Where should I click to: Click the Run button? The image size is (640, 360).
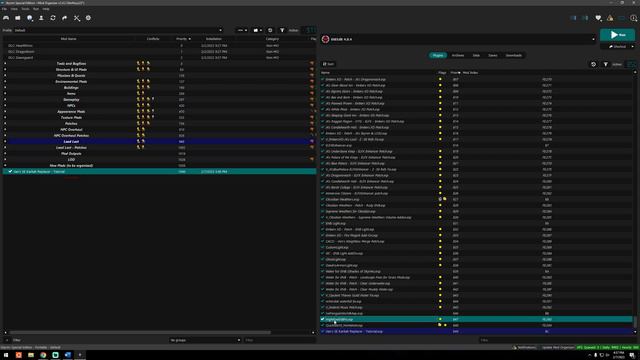coord(617,35)
